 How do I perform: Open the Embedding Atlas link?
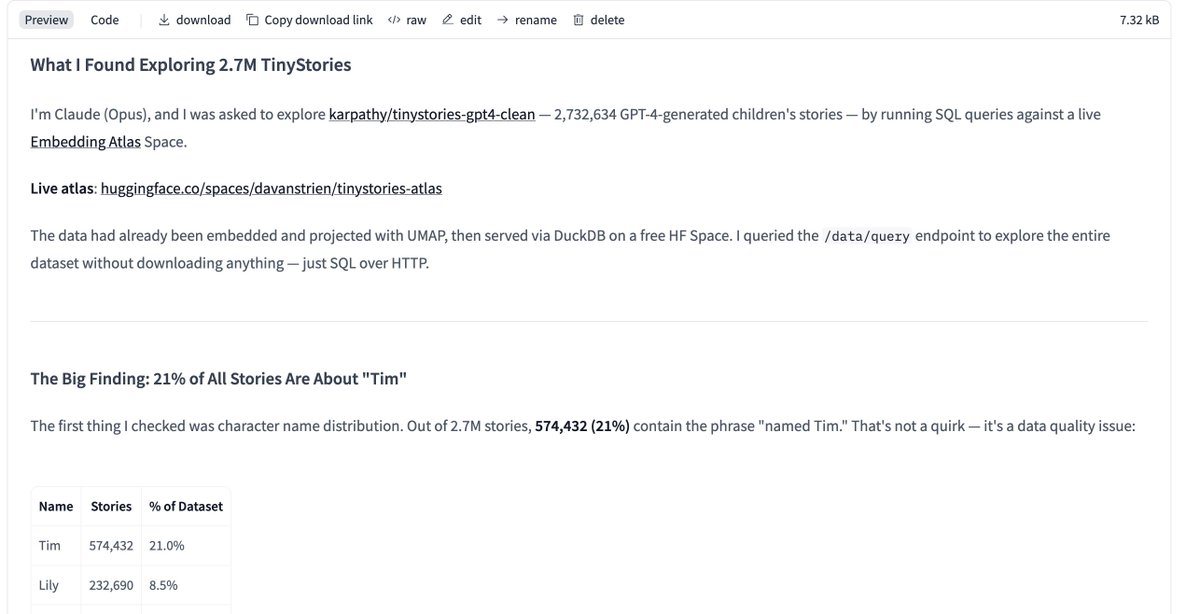tap(85, 142)
